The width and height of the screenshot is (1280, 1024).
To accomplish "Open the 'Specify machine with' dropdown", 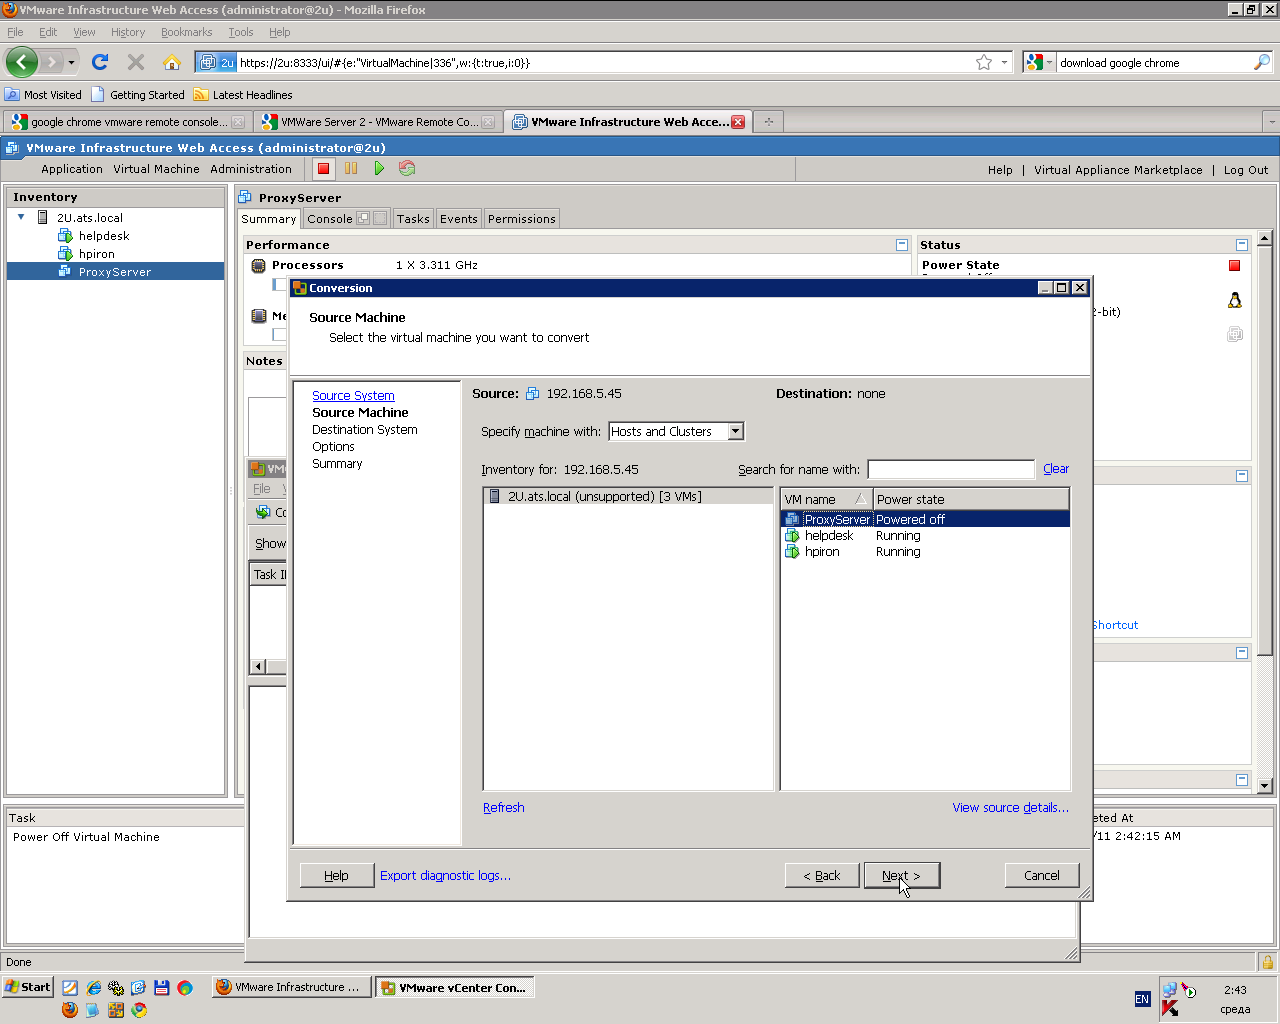I will coord(736,431).
